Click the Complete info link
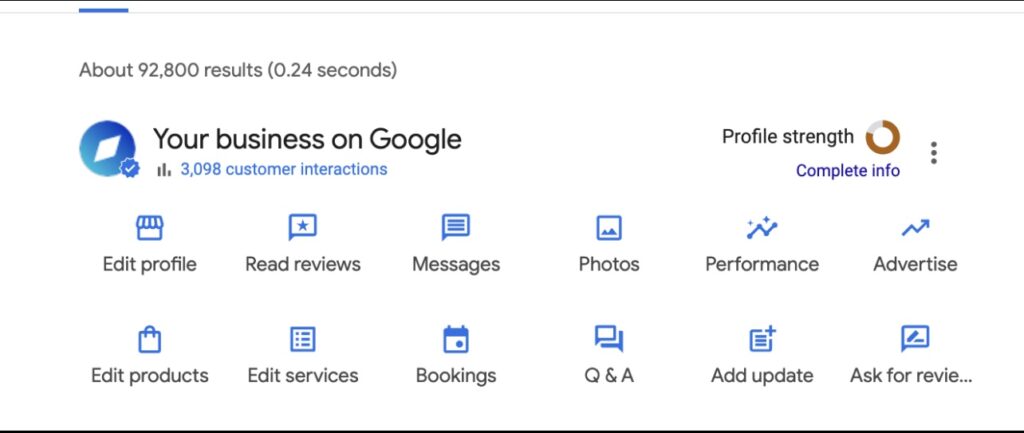1024x433 pixels. (848, 171)
